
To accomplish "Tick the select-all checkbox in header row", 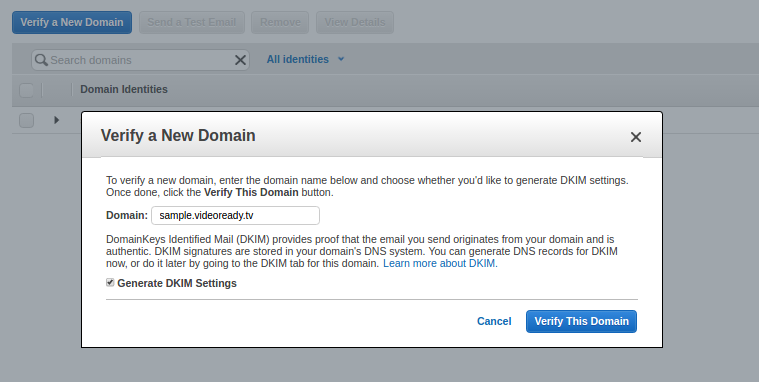I will click(x=26, y=90).
